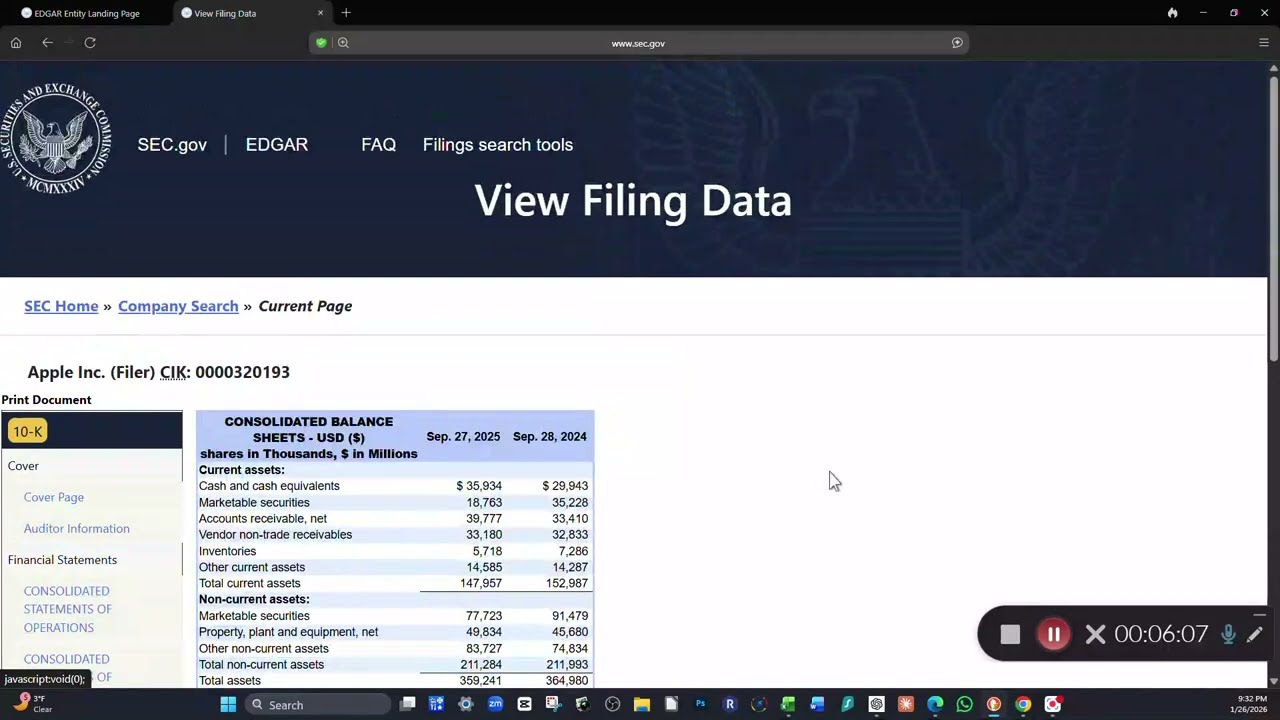The width and height of the screenshot is (1280, 720).
Task: Open the browser hamburger menu
Action: coord(1264,43)
